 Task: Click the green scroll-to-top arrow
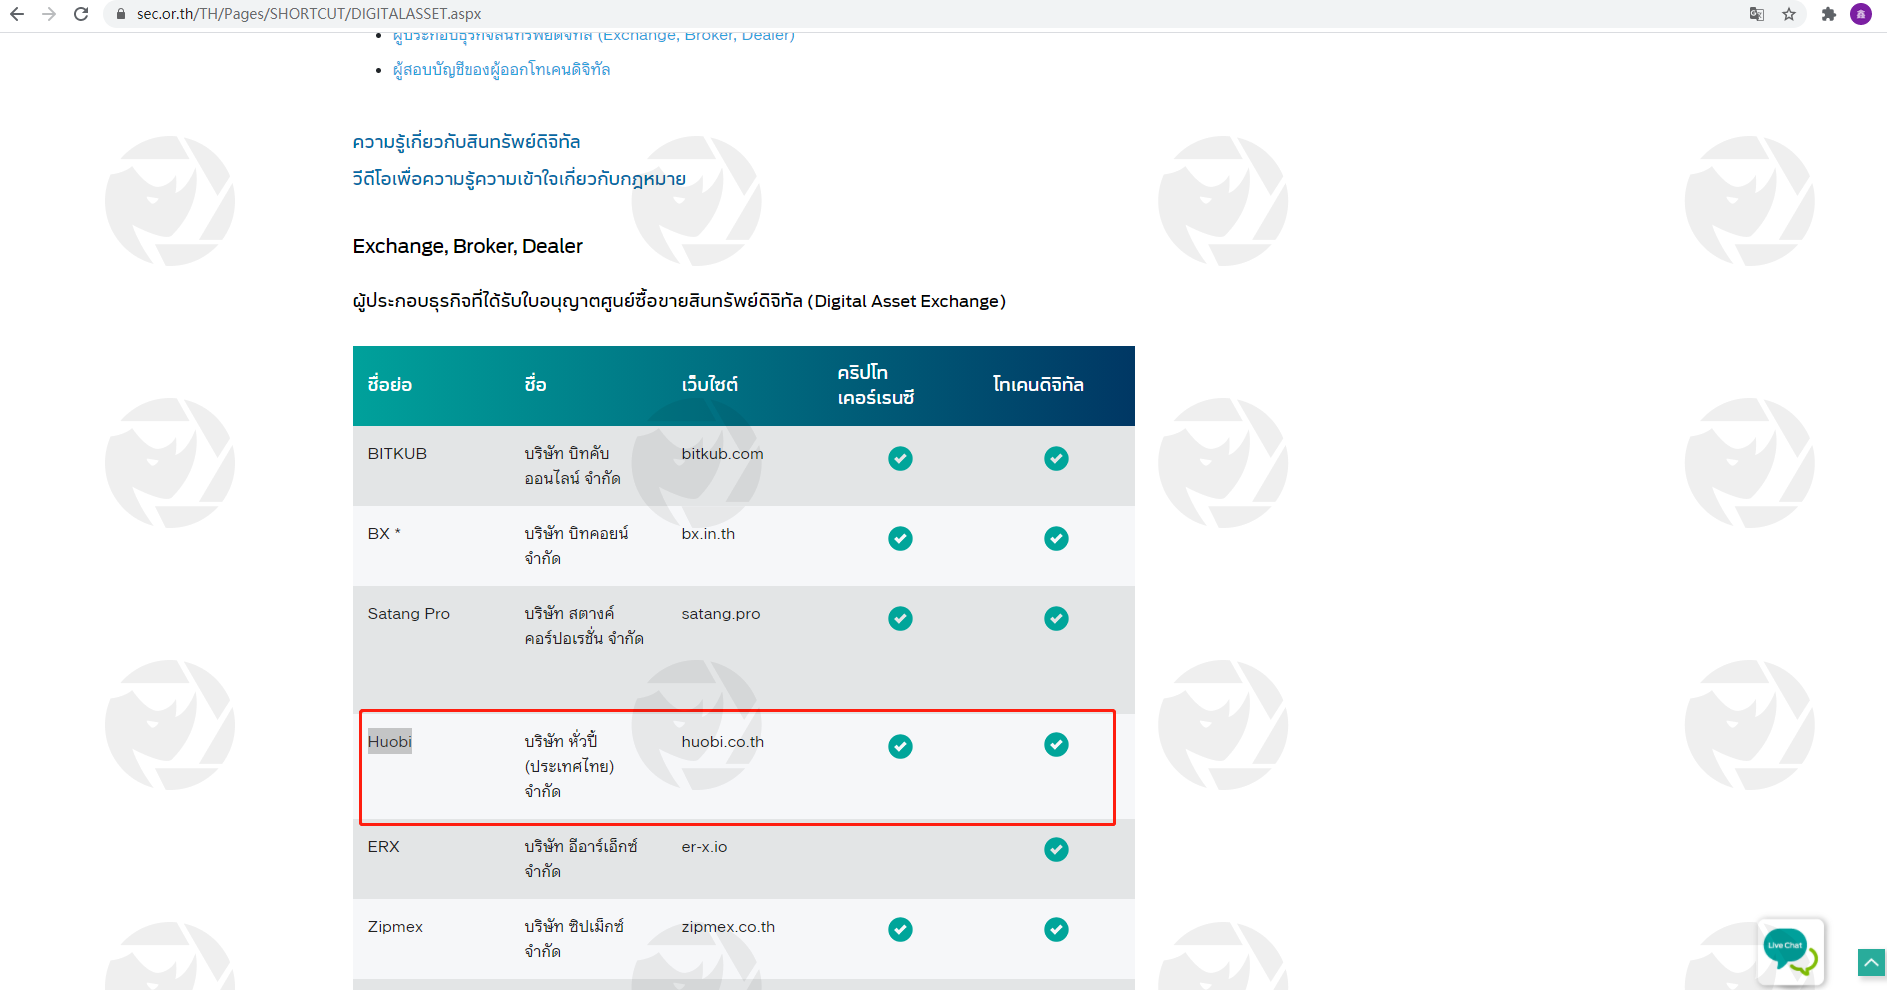pos(1871,962)
